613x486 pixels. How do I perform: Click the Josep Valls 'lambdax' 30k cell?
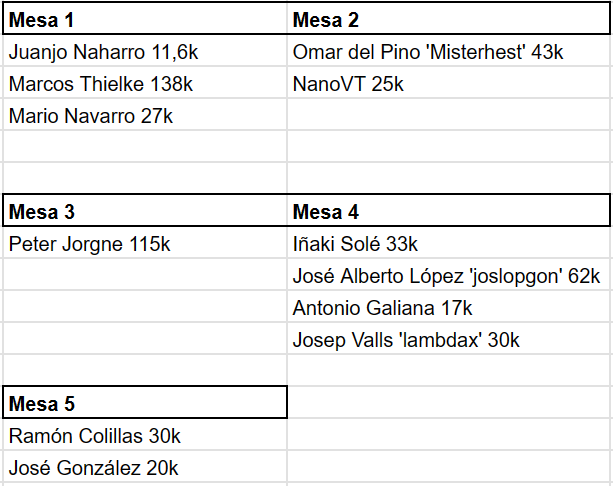[449, 340]
